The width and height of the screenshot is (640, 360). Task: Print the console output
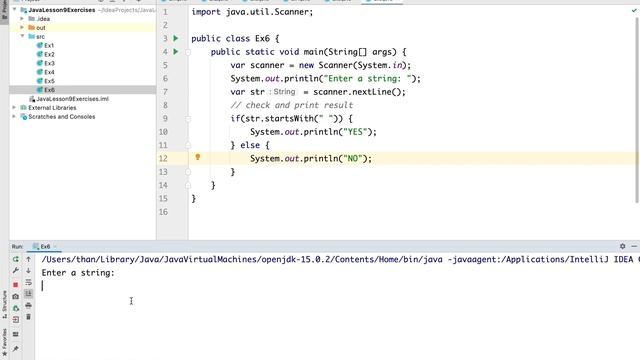point(29,305)
